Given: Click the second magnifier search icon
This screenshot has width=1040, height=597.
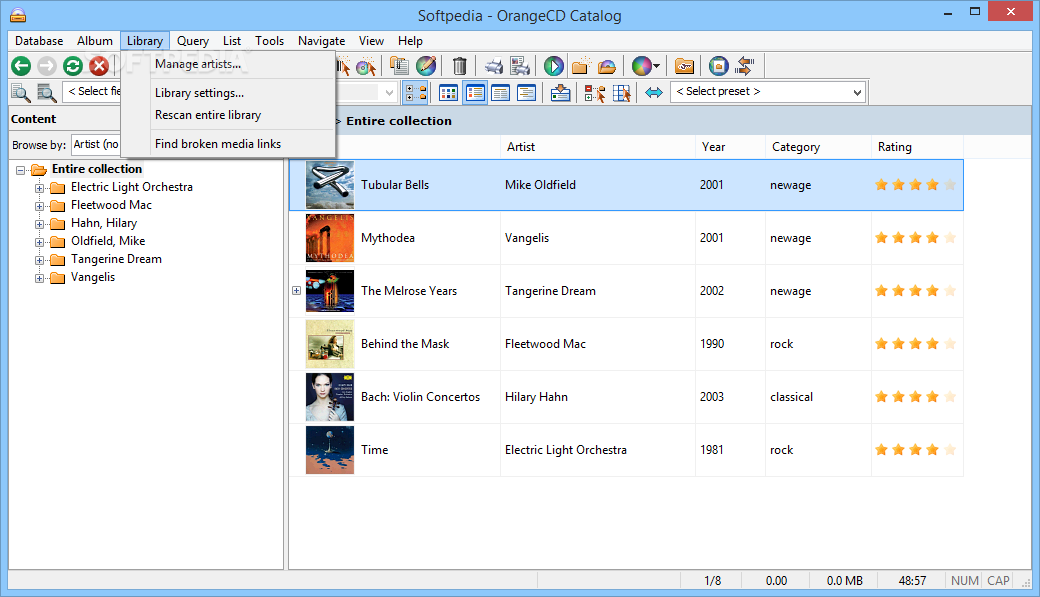Looking at the screenshot, I should tap(46, 93).
